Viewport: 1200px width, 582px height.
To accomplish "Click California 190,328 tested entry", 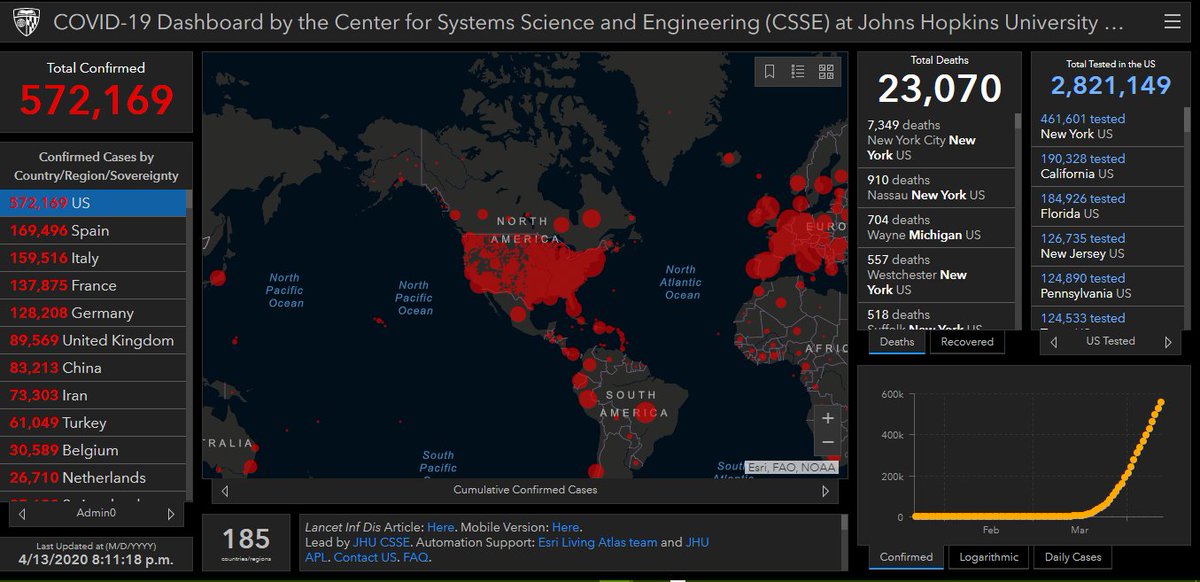I will click(1108, 166).
